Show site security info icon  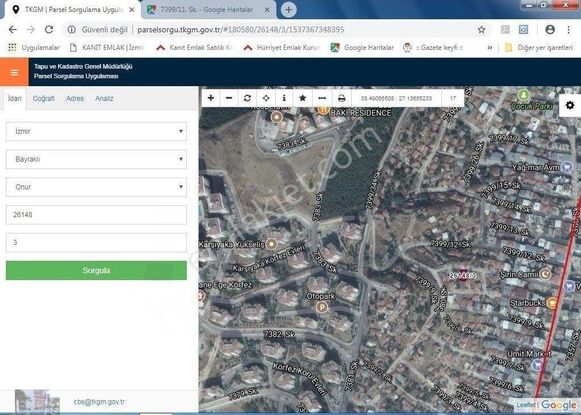72,30
